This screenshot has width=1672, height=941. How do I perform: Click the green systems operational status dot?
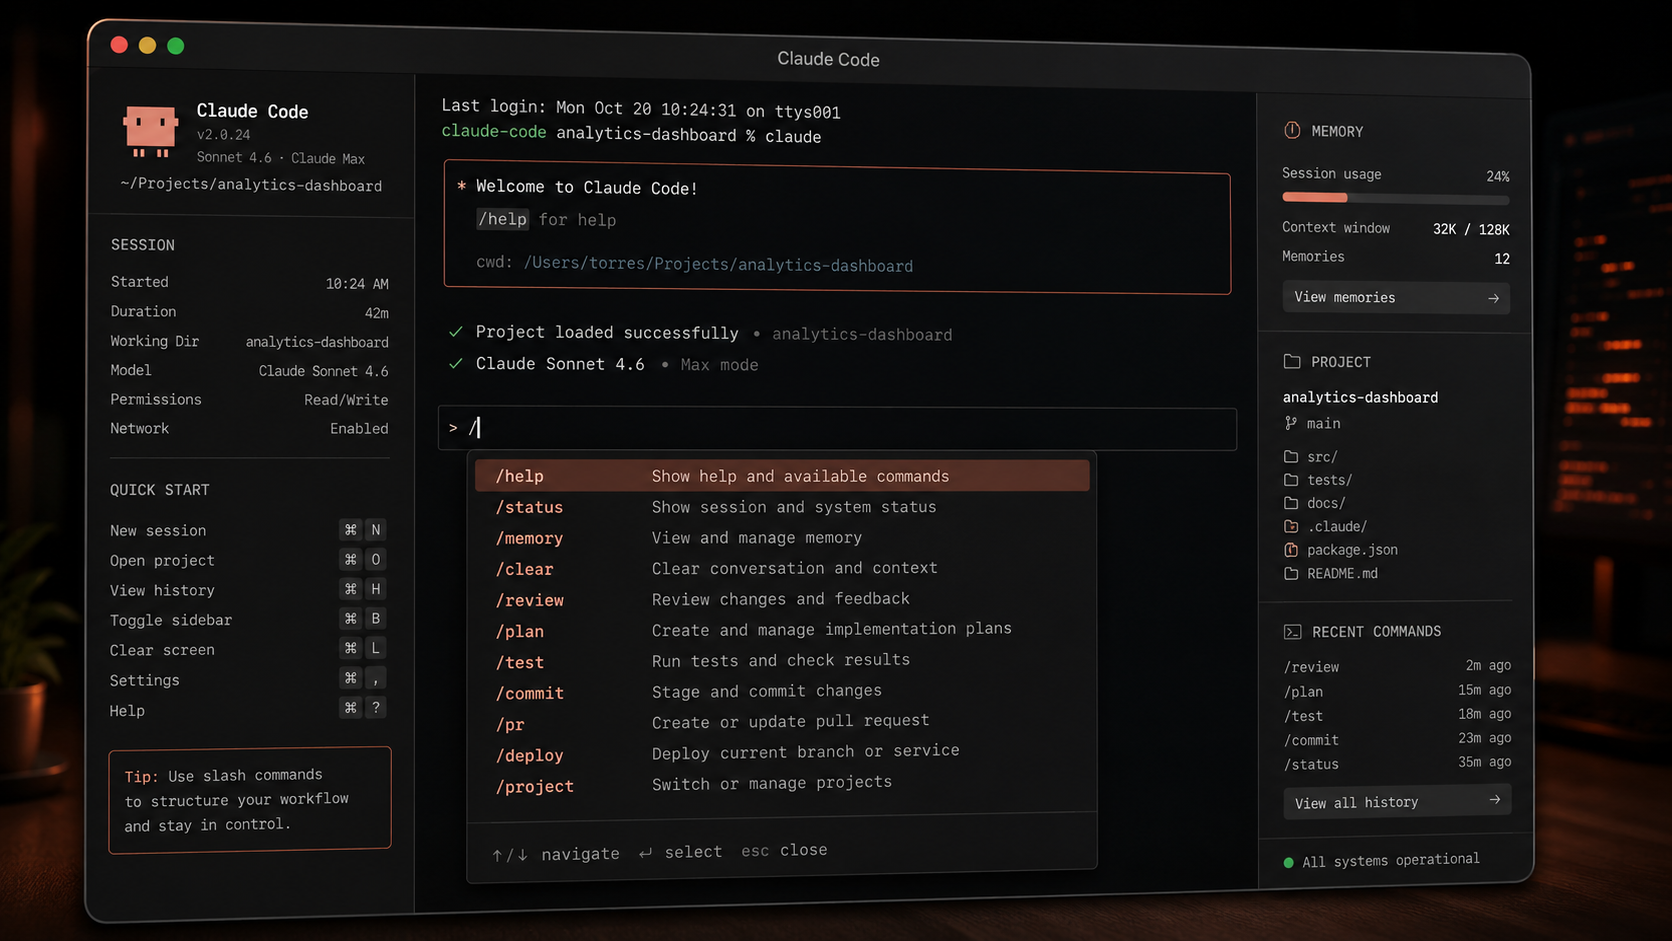click(1288, 862)
